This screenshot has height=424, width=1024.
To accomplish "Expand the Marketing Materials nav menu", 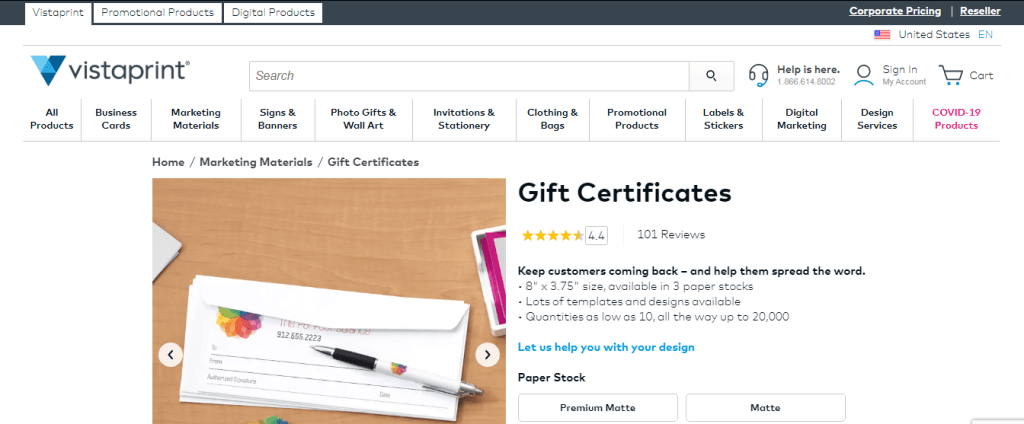I will [196, 119].
